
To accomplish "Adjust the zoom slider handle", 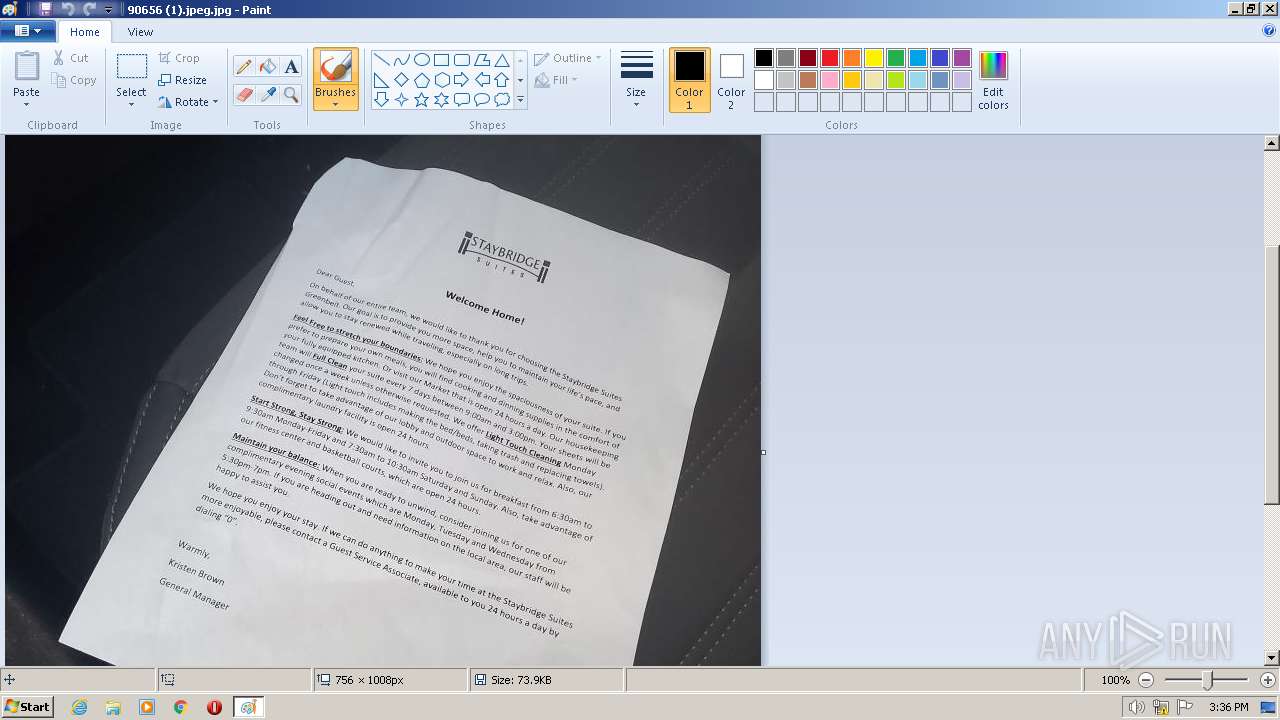I will [1208, 680].
